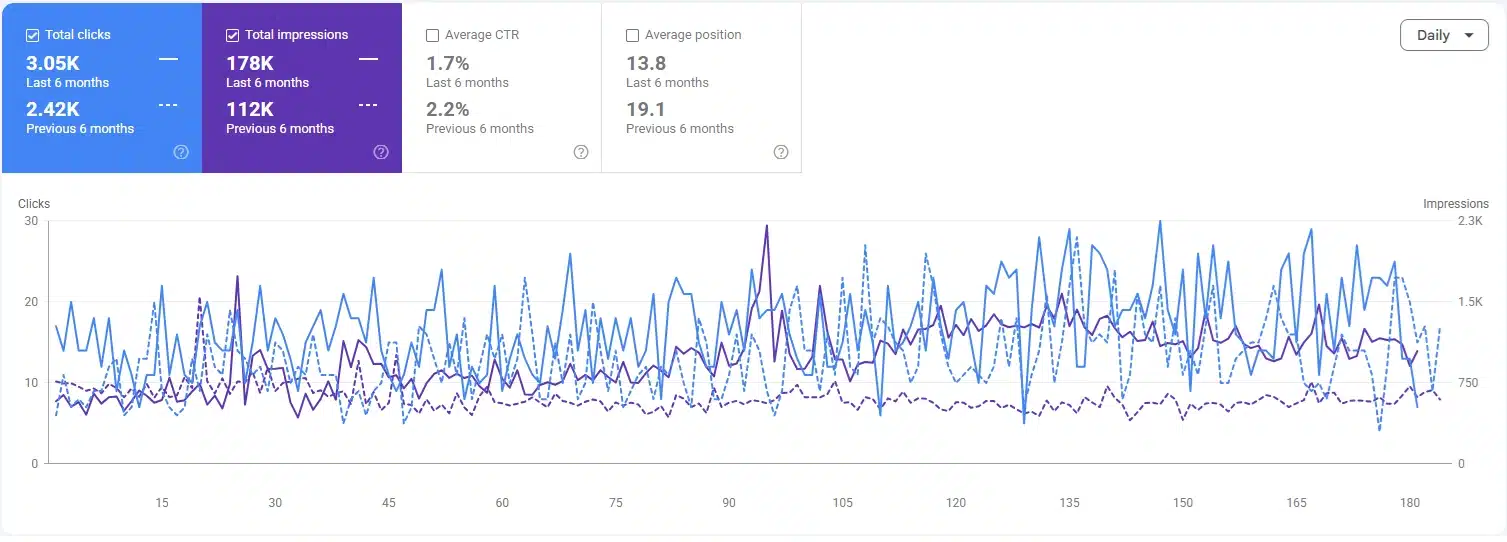Viewport: 1507px width, 542px height.
Task: Enable the Average CTR checkbox
Action: click(x=433, y=35)
